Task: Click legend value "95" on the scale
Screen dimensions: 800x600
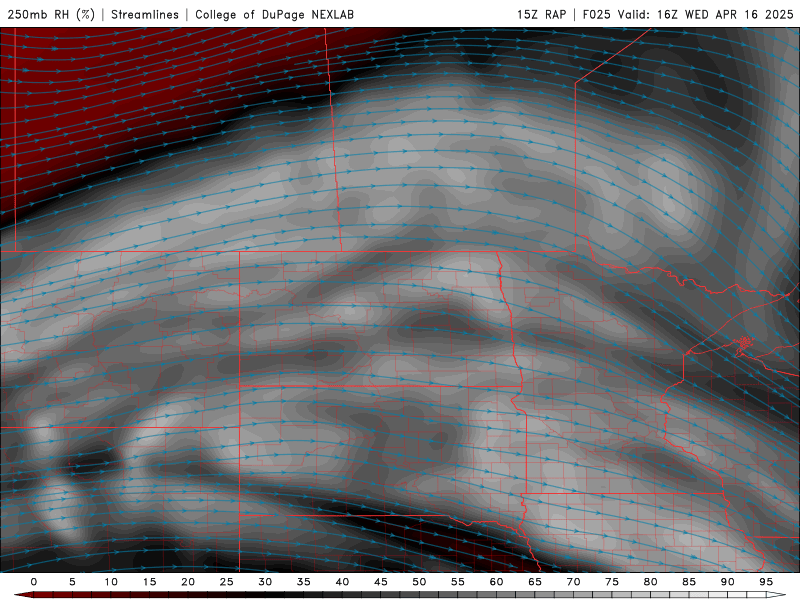Action: tap(766, 582)
